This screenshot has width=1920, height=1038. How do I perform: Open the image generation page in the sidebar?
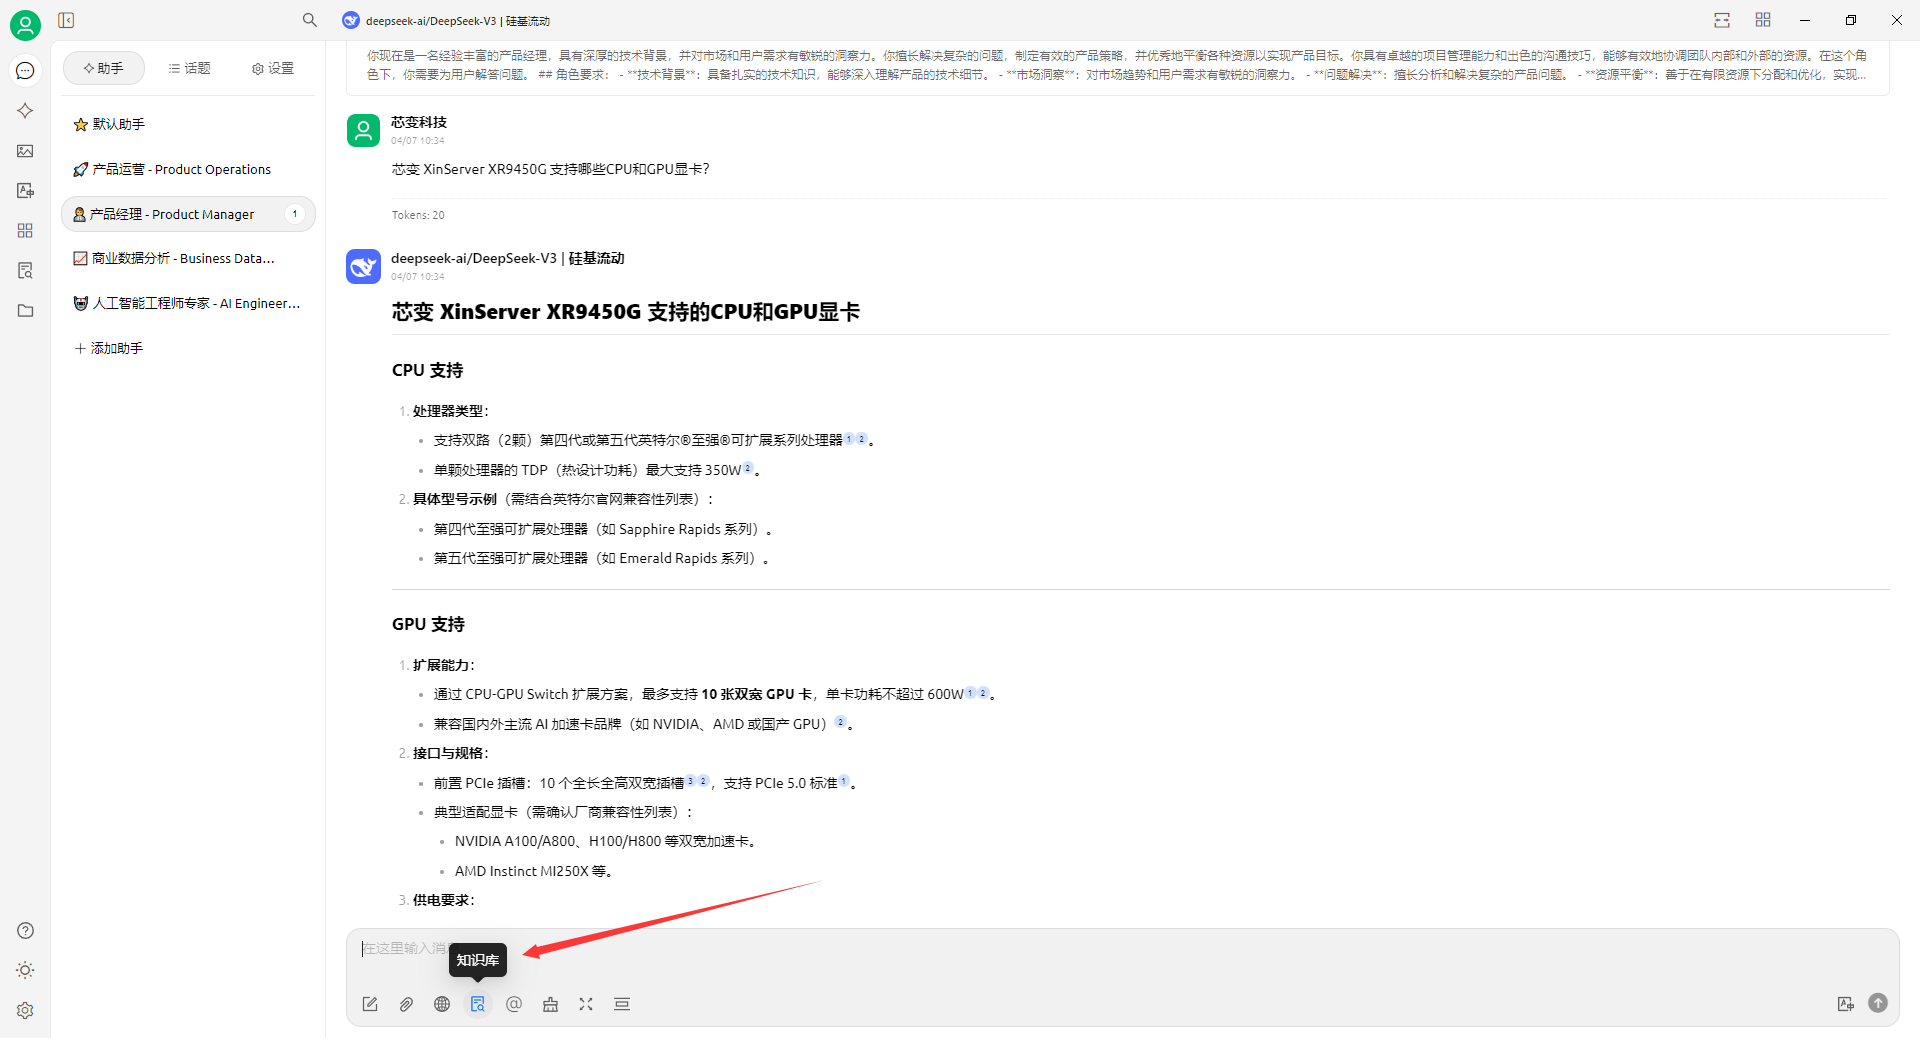[26, 151]
